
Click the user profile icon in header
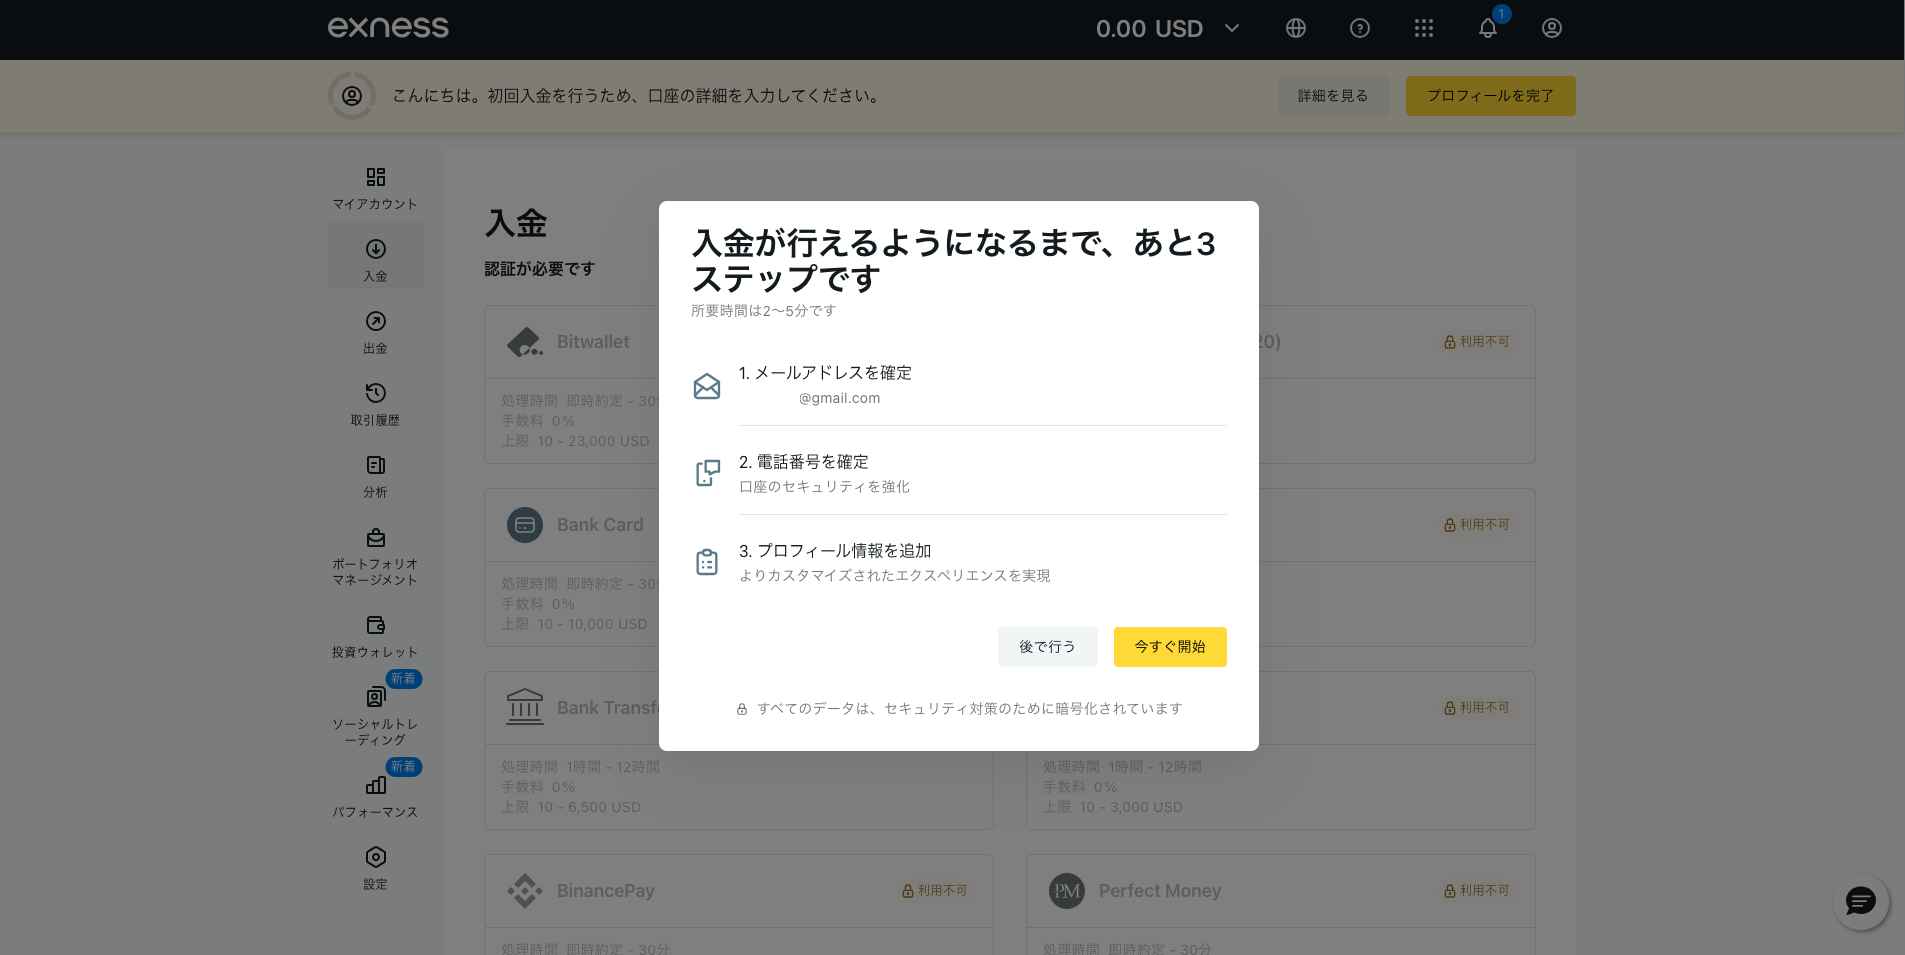[1551, 28]
